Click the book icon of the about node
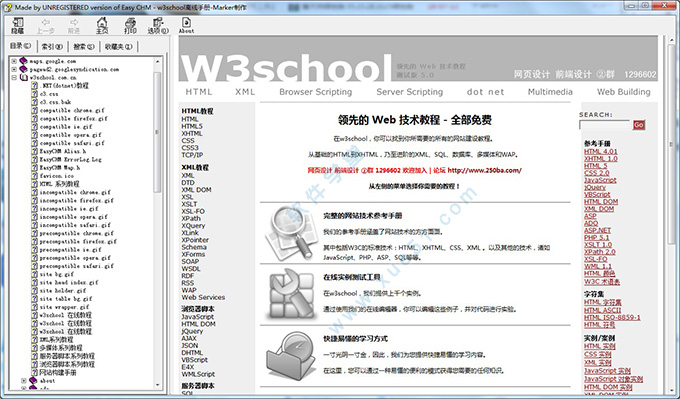680x399 pixels. tap(33, 381)
